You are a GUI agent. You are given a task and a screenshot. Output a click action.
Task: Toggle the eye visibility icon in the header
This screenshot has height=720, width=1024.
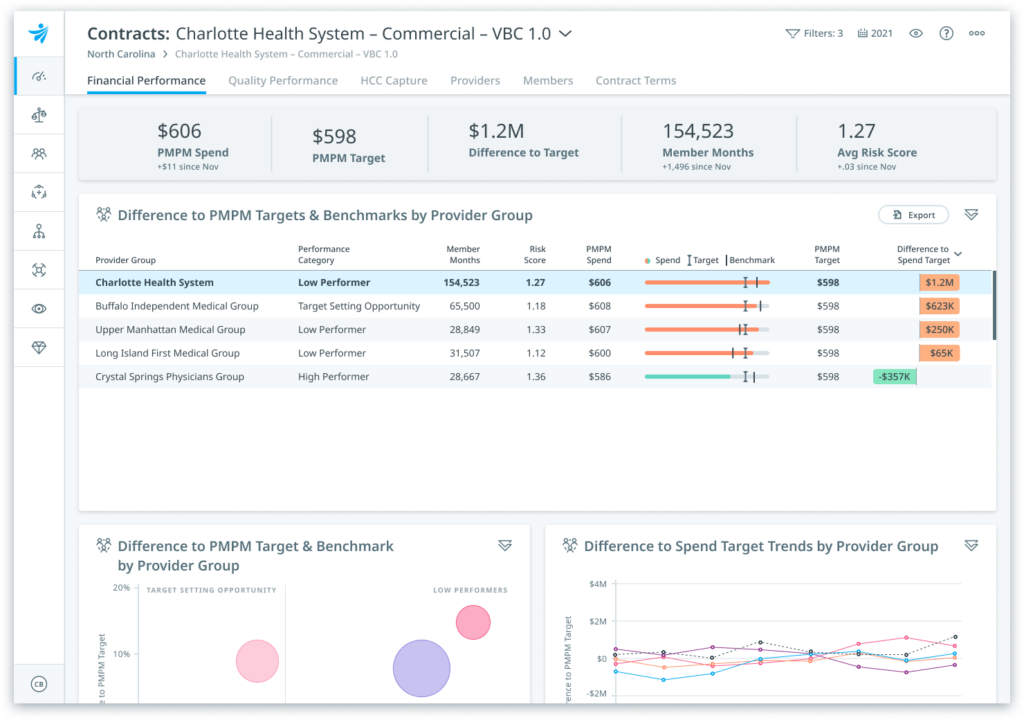tap(915, 33)
